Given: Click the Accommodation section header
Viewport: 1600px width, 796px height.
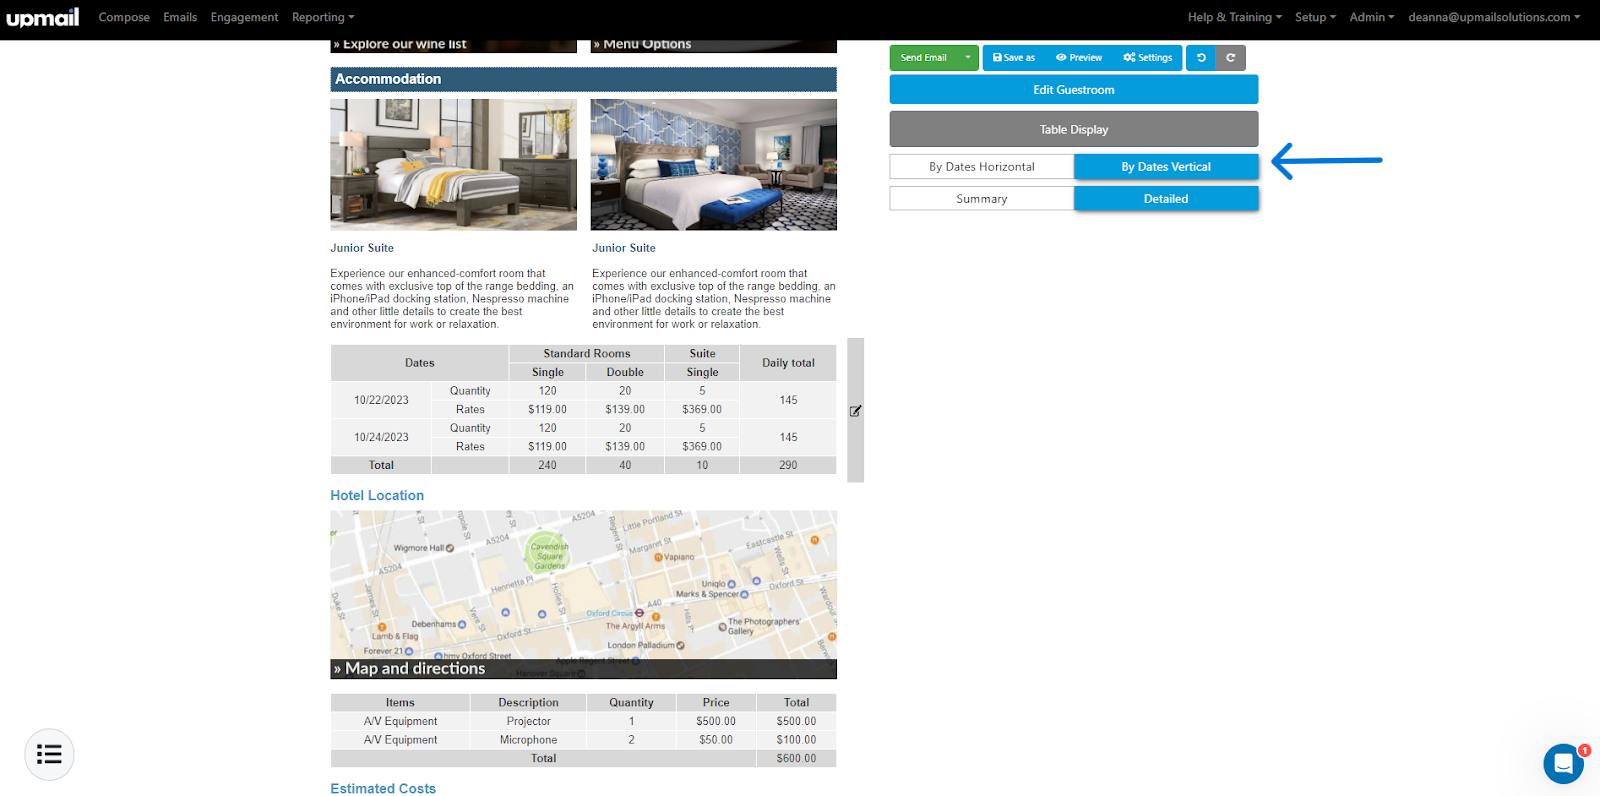Looking at the screenshot, I should [584, 79].
